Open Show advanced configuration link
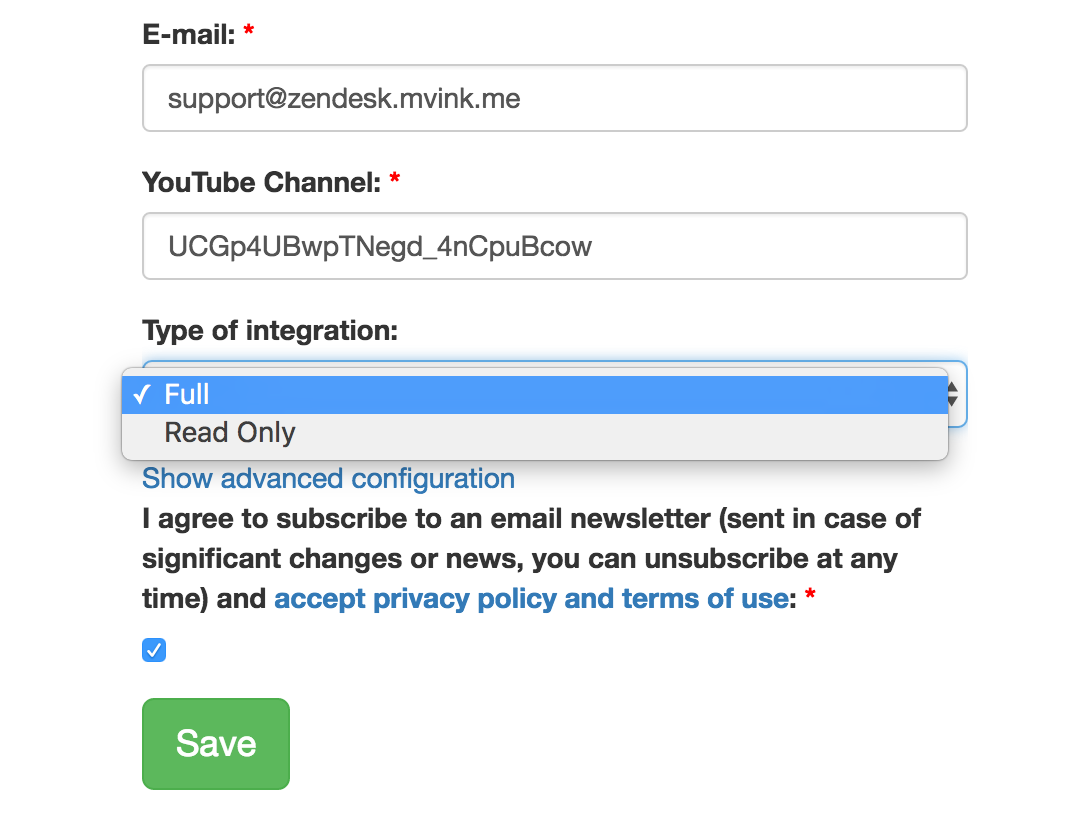1082x840 pixels. [328, 479]
